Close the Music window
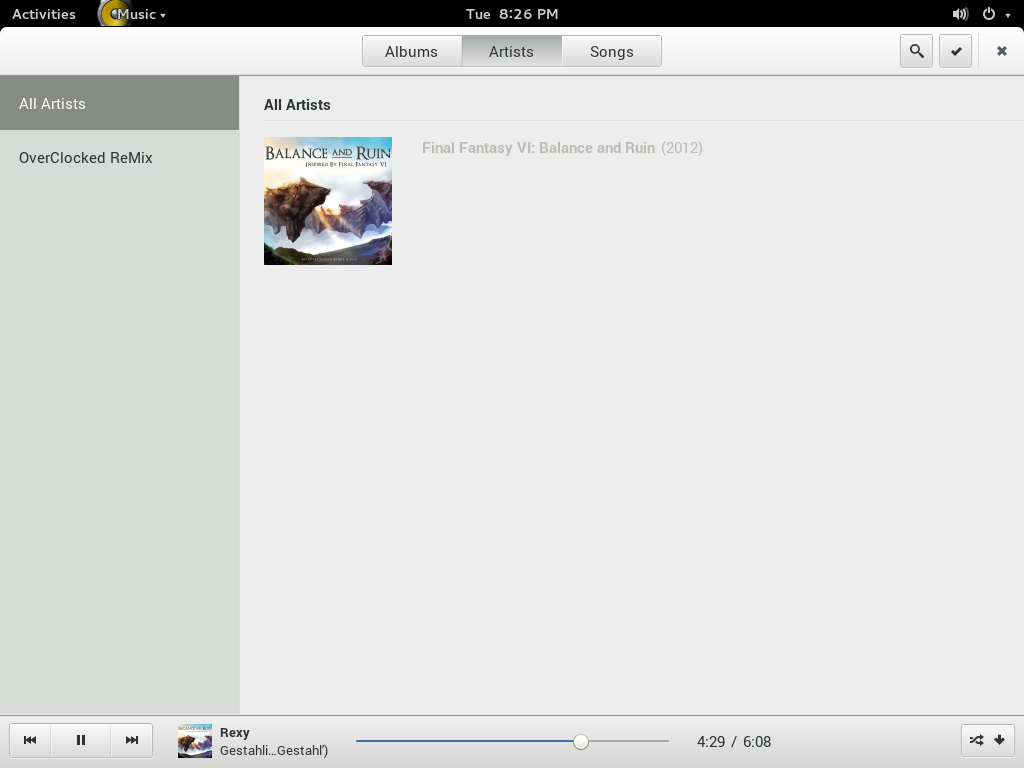1024x768 pixels. point(1002,51)
